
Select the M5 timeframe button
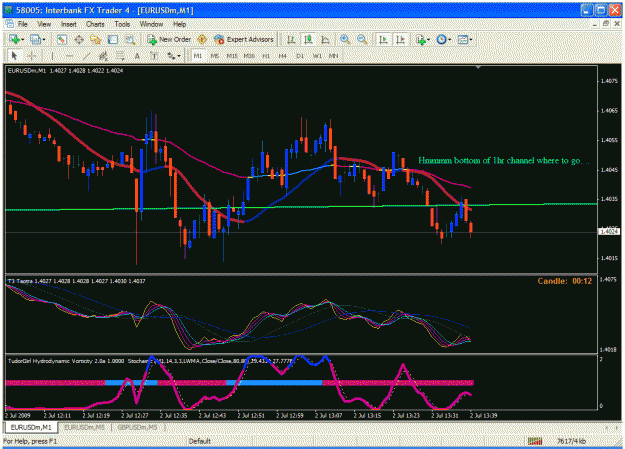(x=214, y=56)
